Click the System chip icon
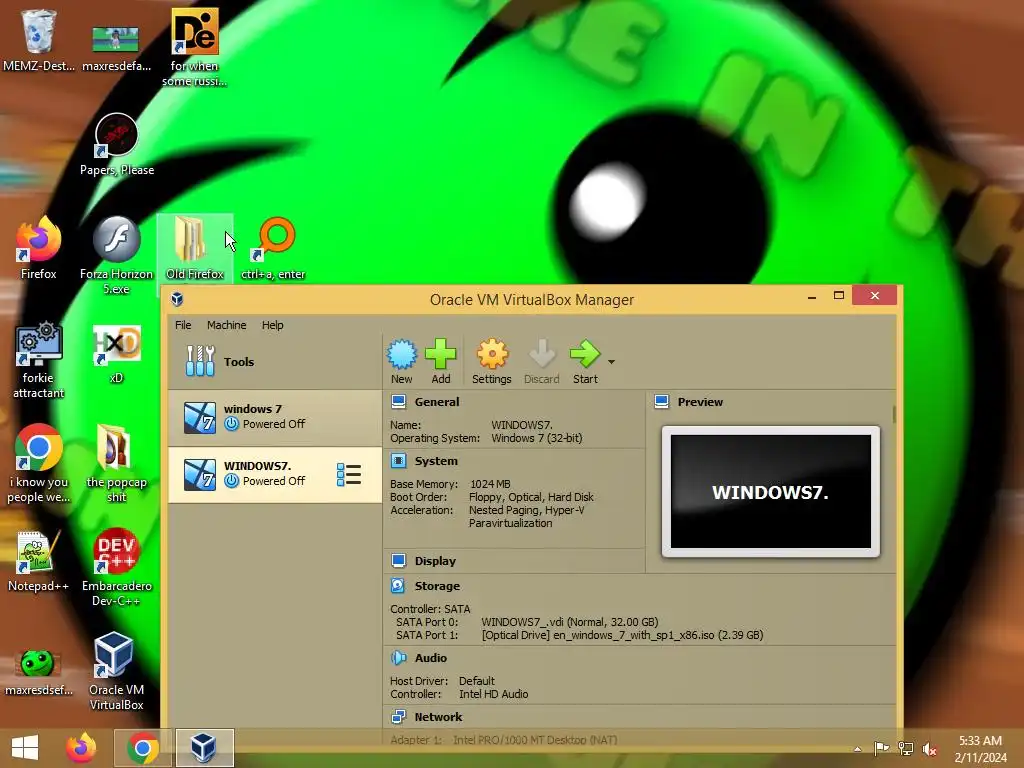Image resolution: width=1024 pixels, height=768 pixels. click(x=398, y=461)
